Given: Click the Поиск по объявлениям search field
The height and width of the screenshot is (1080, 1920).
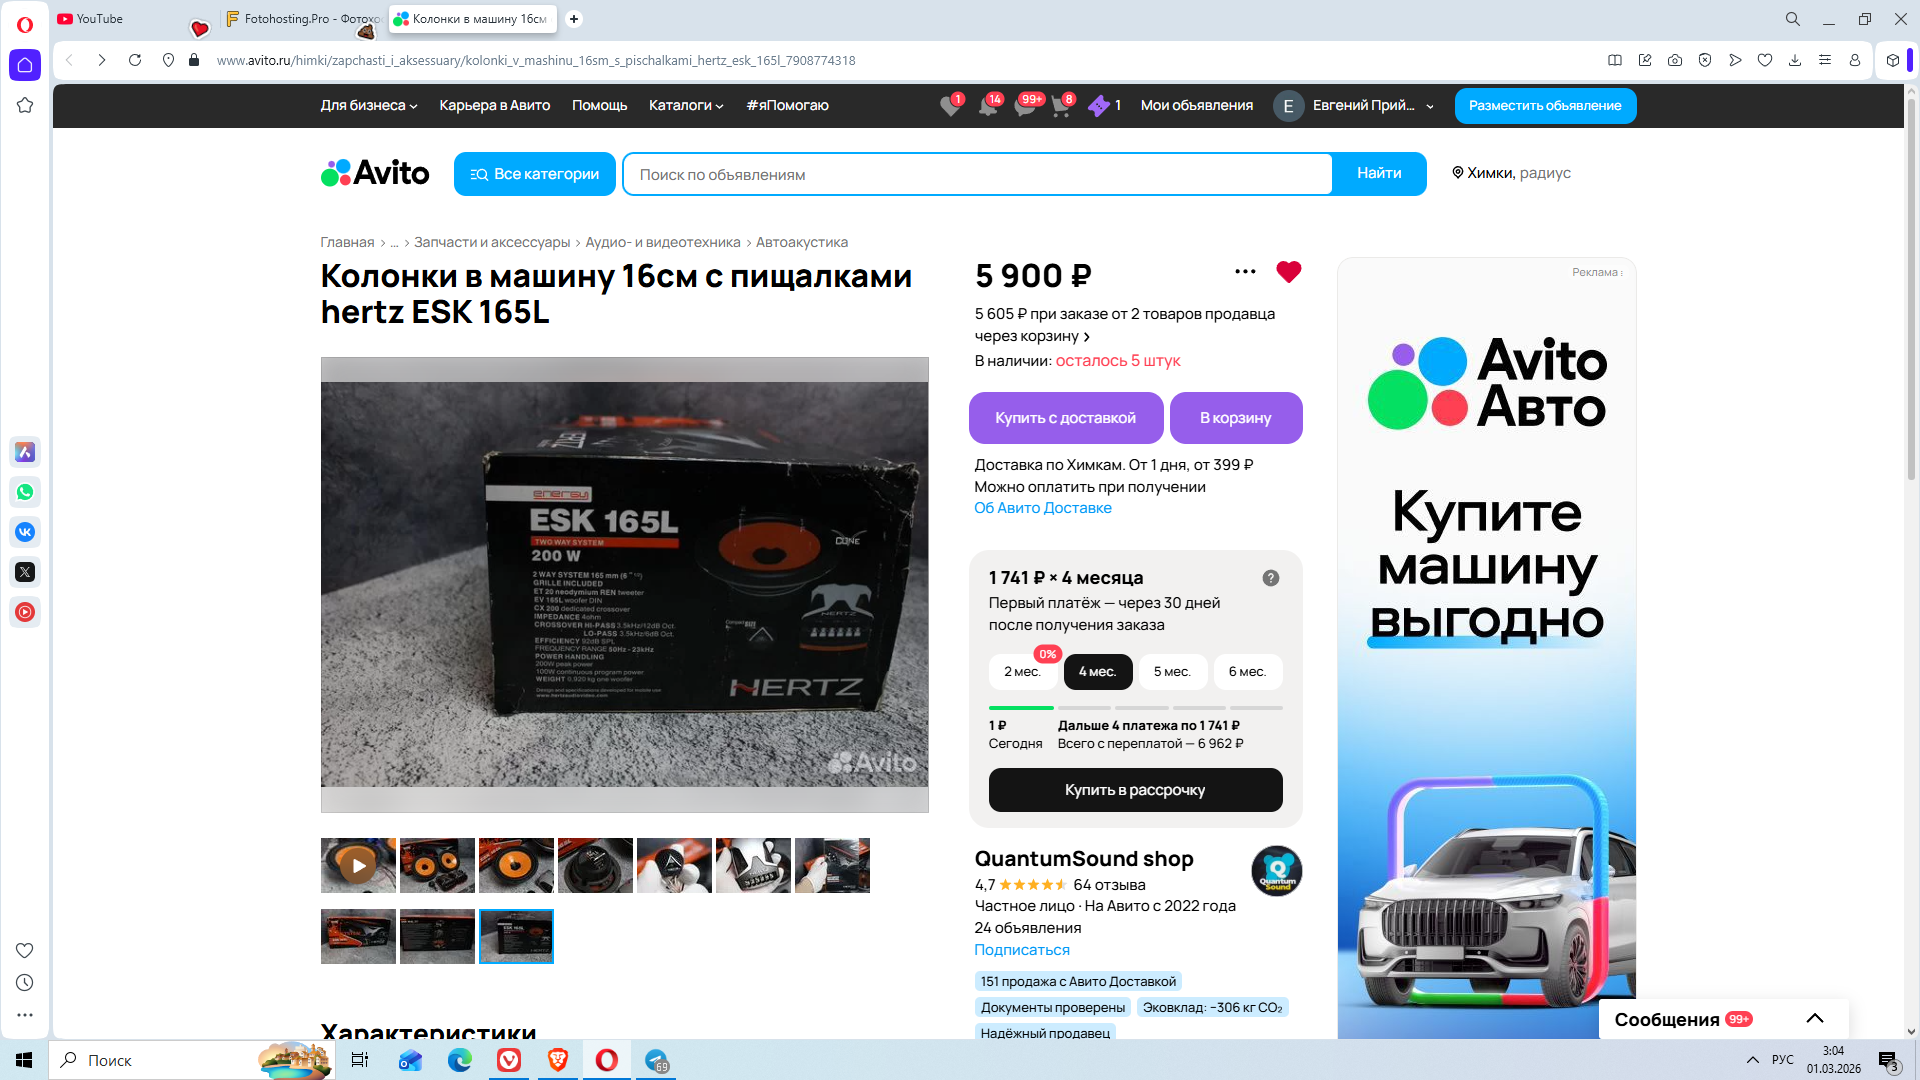Looking at the screenshot, I should [x=977, y=175].
